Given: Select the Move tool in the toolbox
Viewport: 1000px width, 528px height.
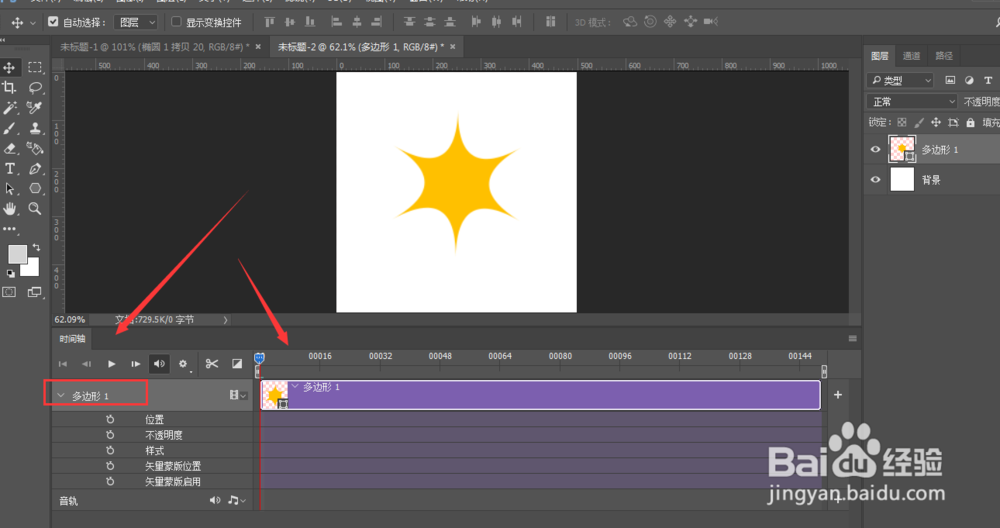Looking at the screenshot, I should click(x=10, y=67).
